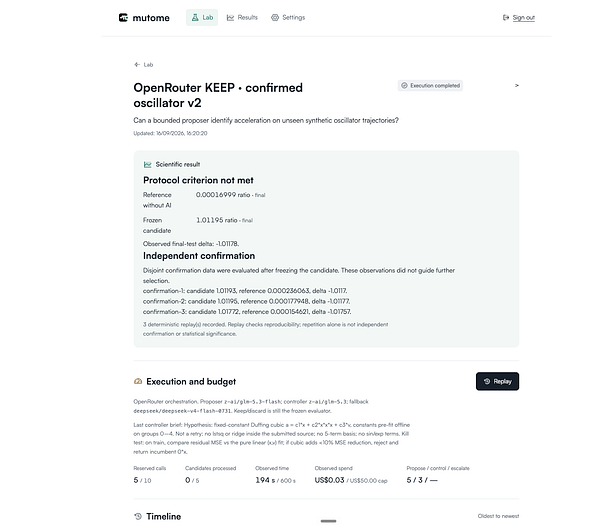
Task: Click the Execution completed status badge
Action: click(x=430, y=85)
